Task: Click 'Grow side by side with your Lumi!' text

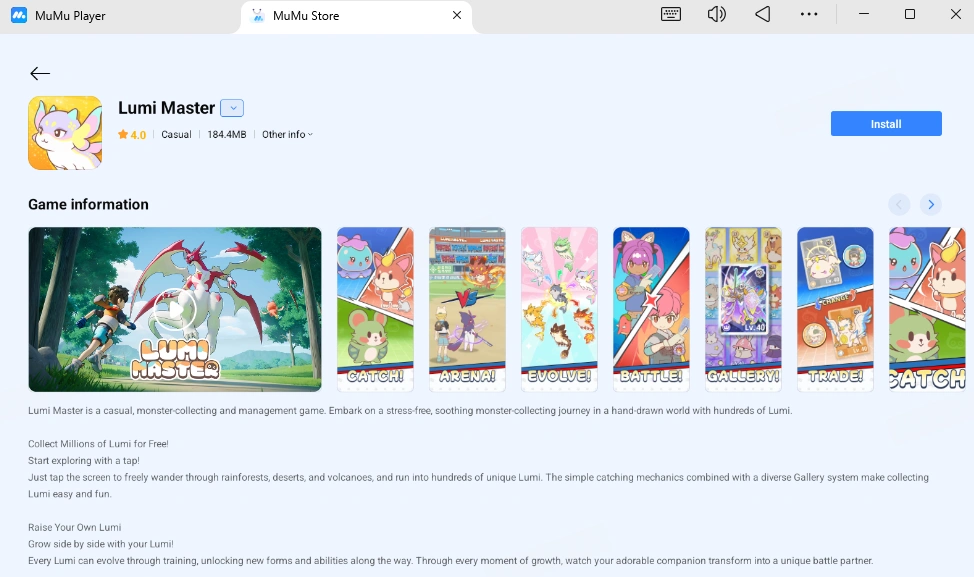Action: tap(101, 544)
